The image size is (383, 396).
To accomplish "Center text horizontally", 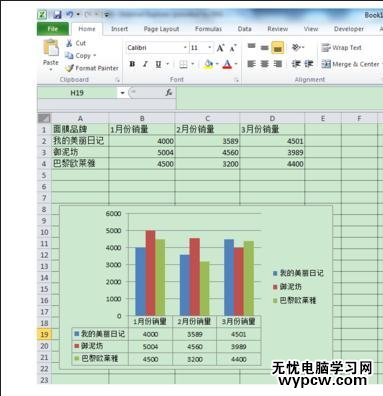I will pos(265,64).
